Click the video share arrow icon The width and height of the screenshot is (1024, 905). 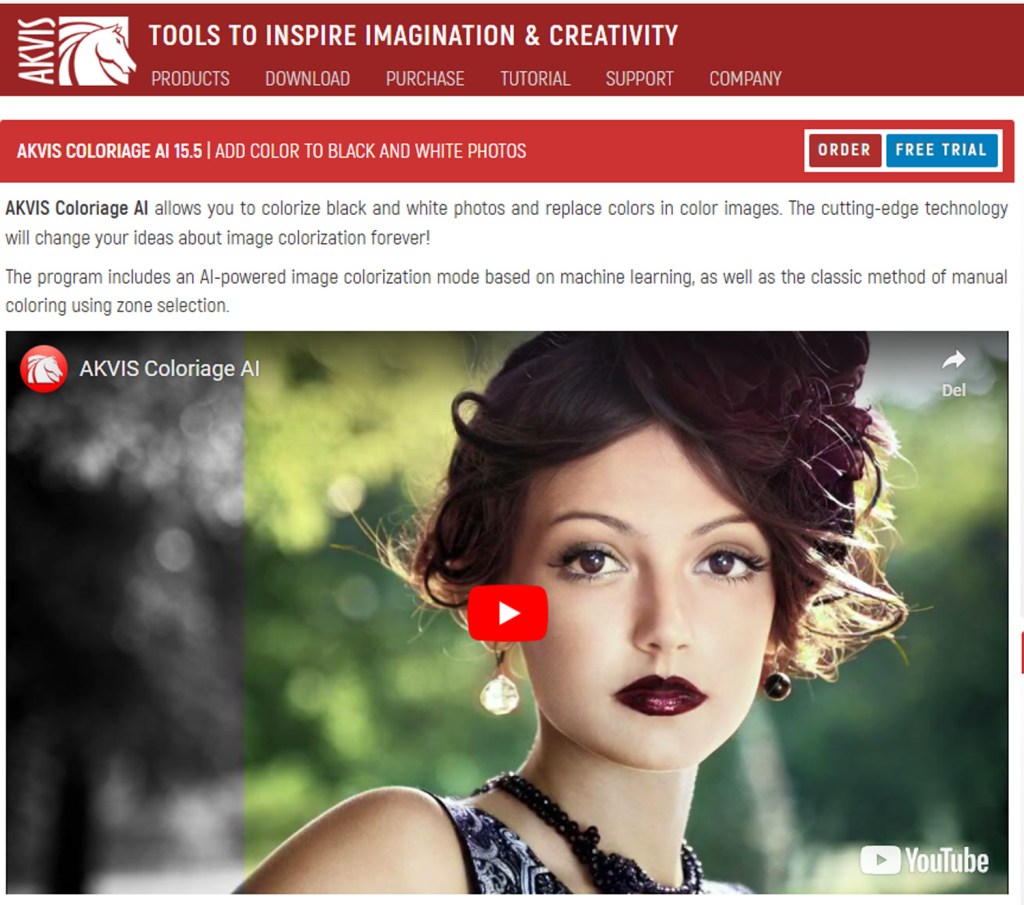tap(953, 361)
